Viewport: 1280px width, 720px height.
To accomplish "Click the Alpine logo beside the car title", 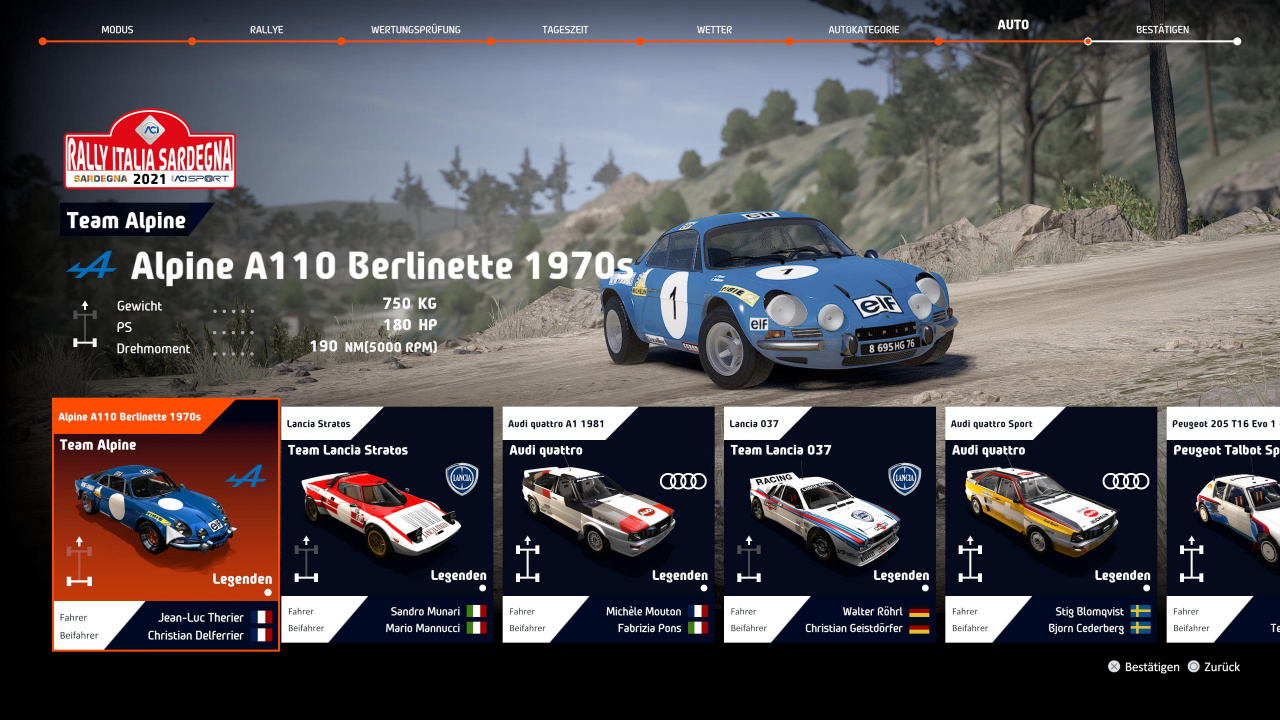I will pos(92,266).
